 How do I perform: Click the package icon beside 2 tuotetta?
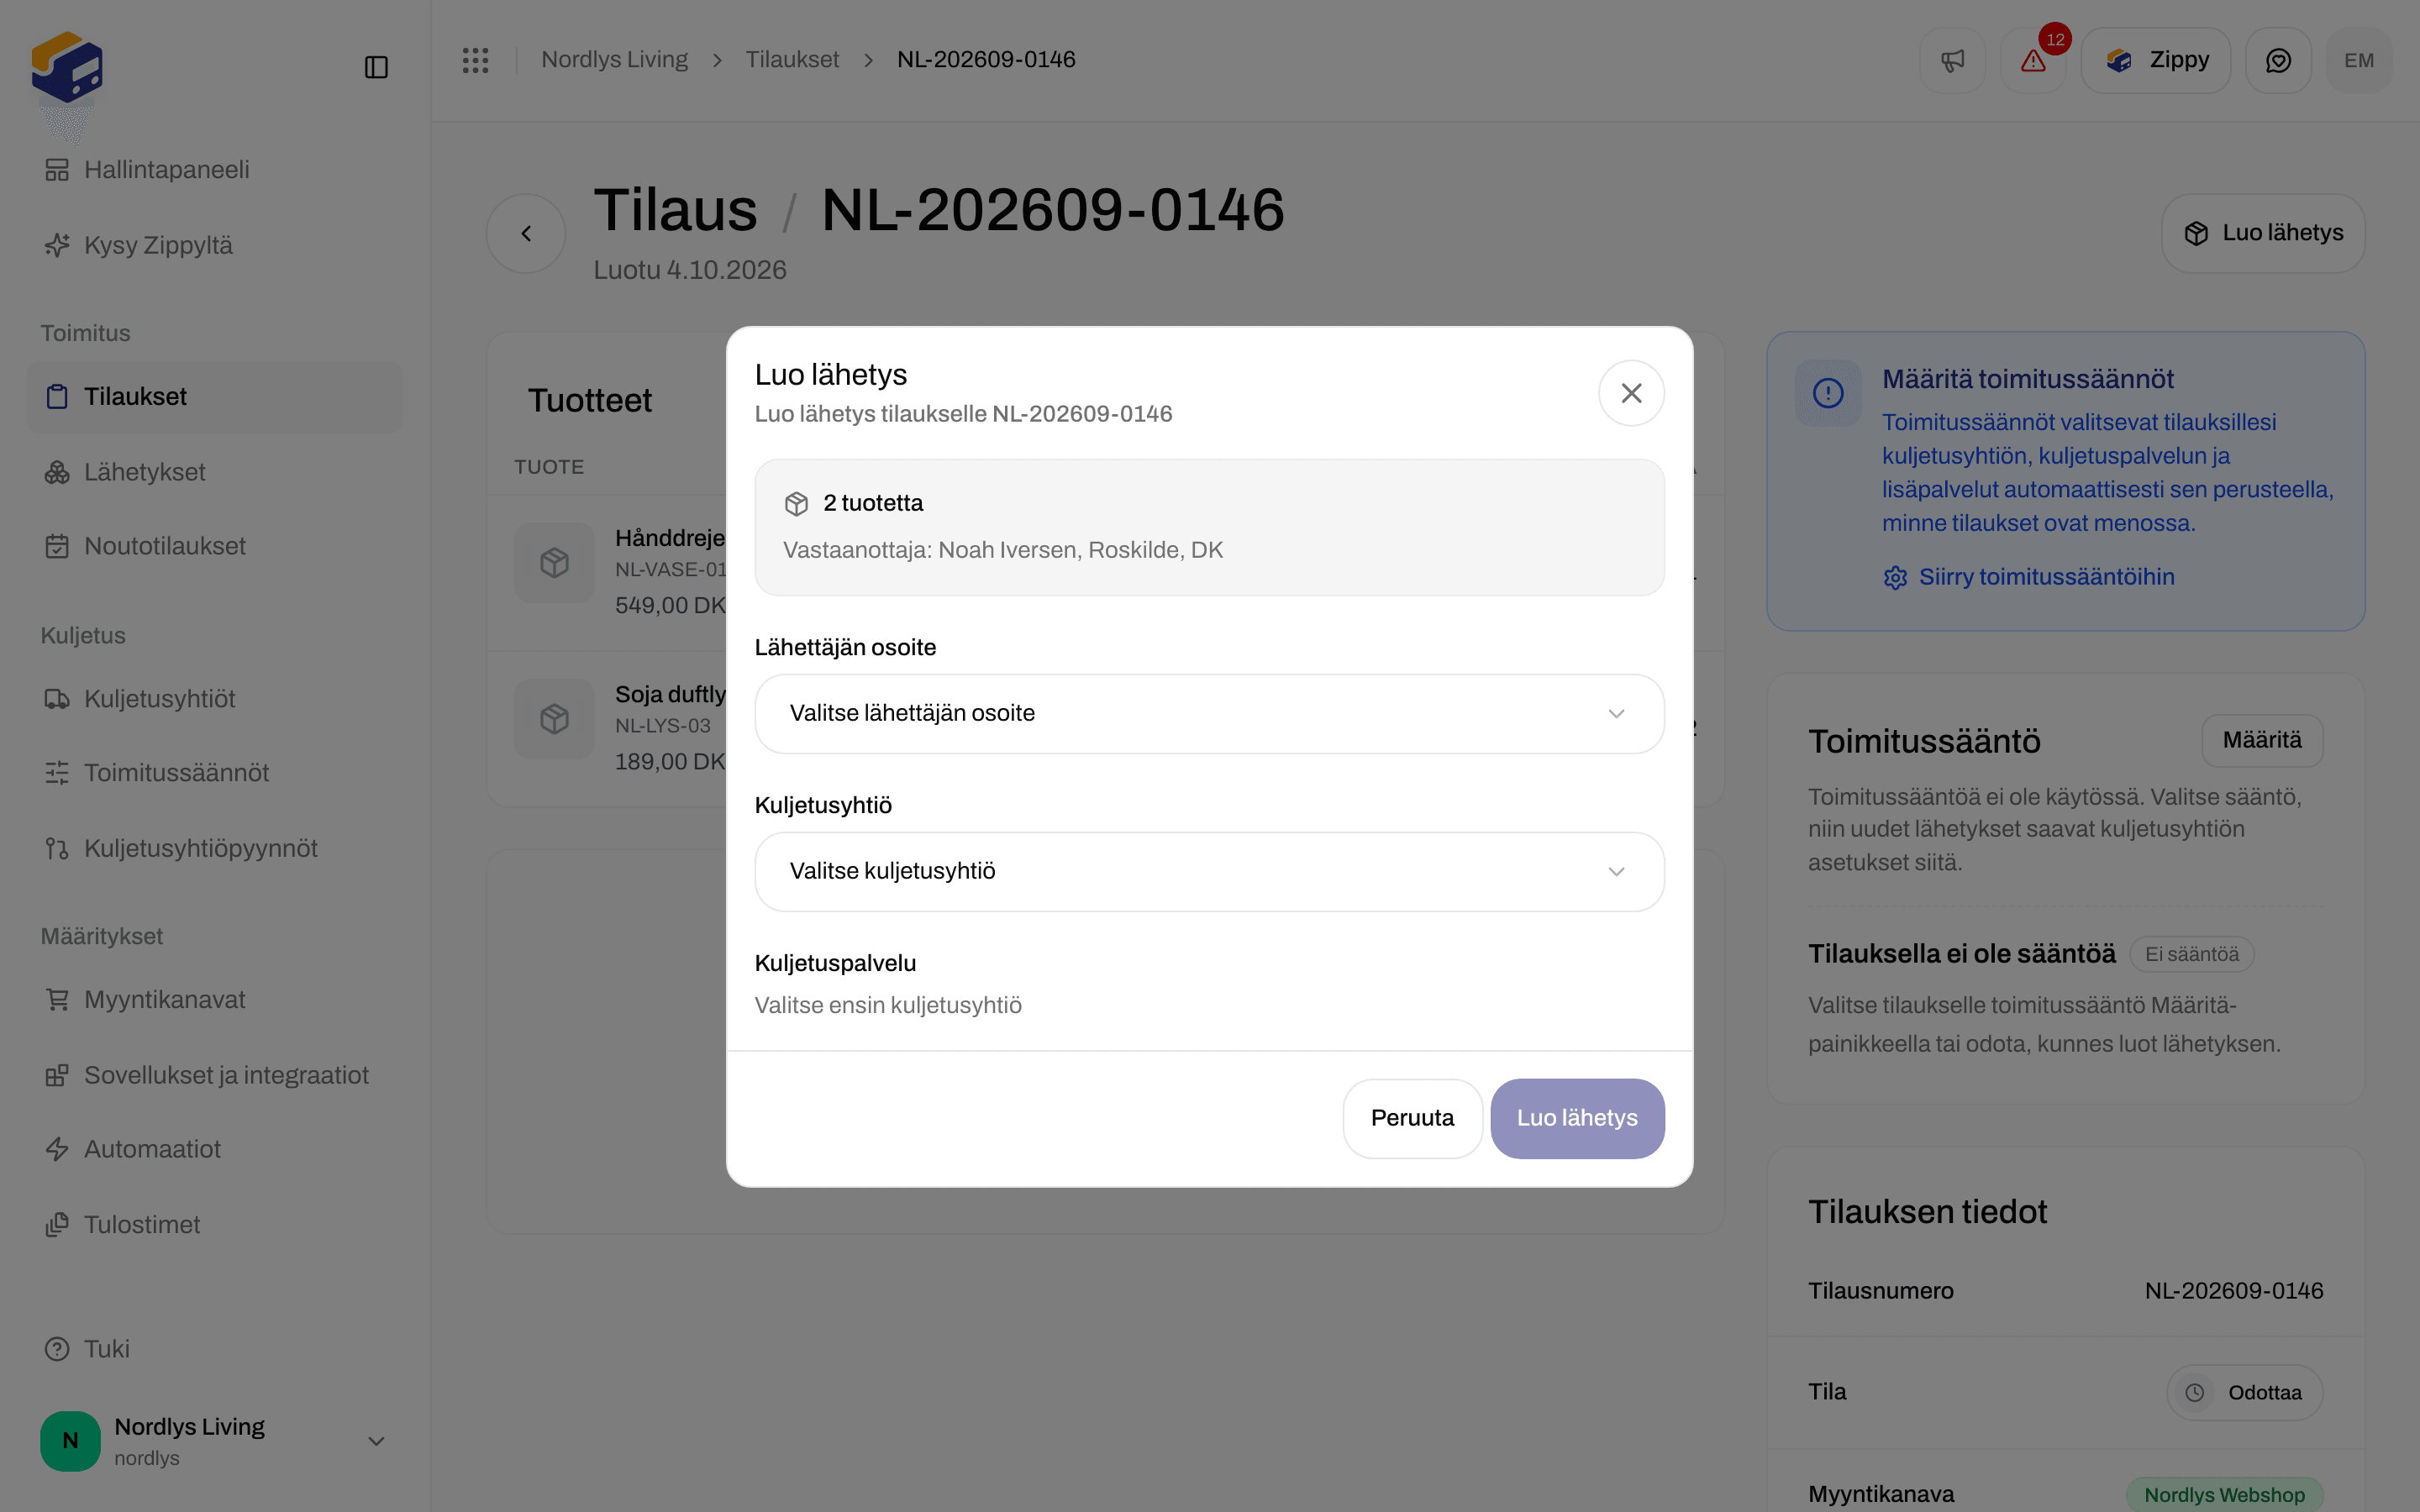tap(796, 504)
